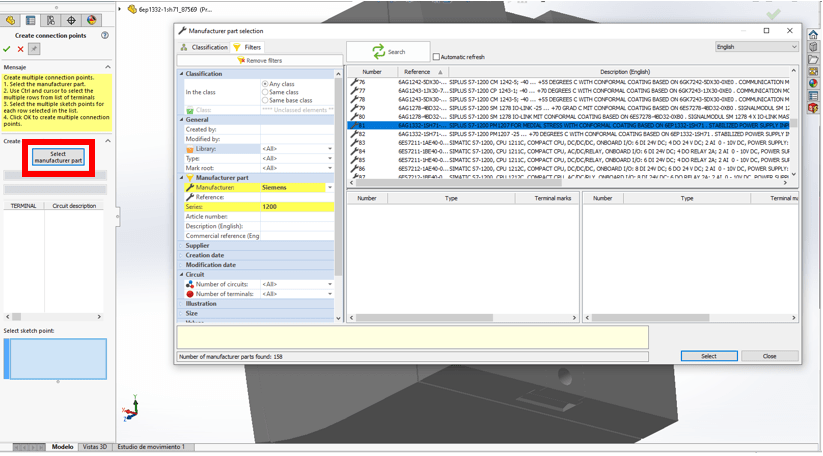Collapse the Classification filter group
This screenshot has width=823, height=456.
(x=182, y=74)
